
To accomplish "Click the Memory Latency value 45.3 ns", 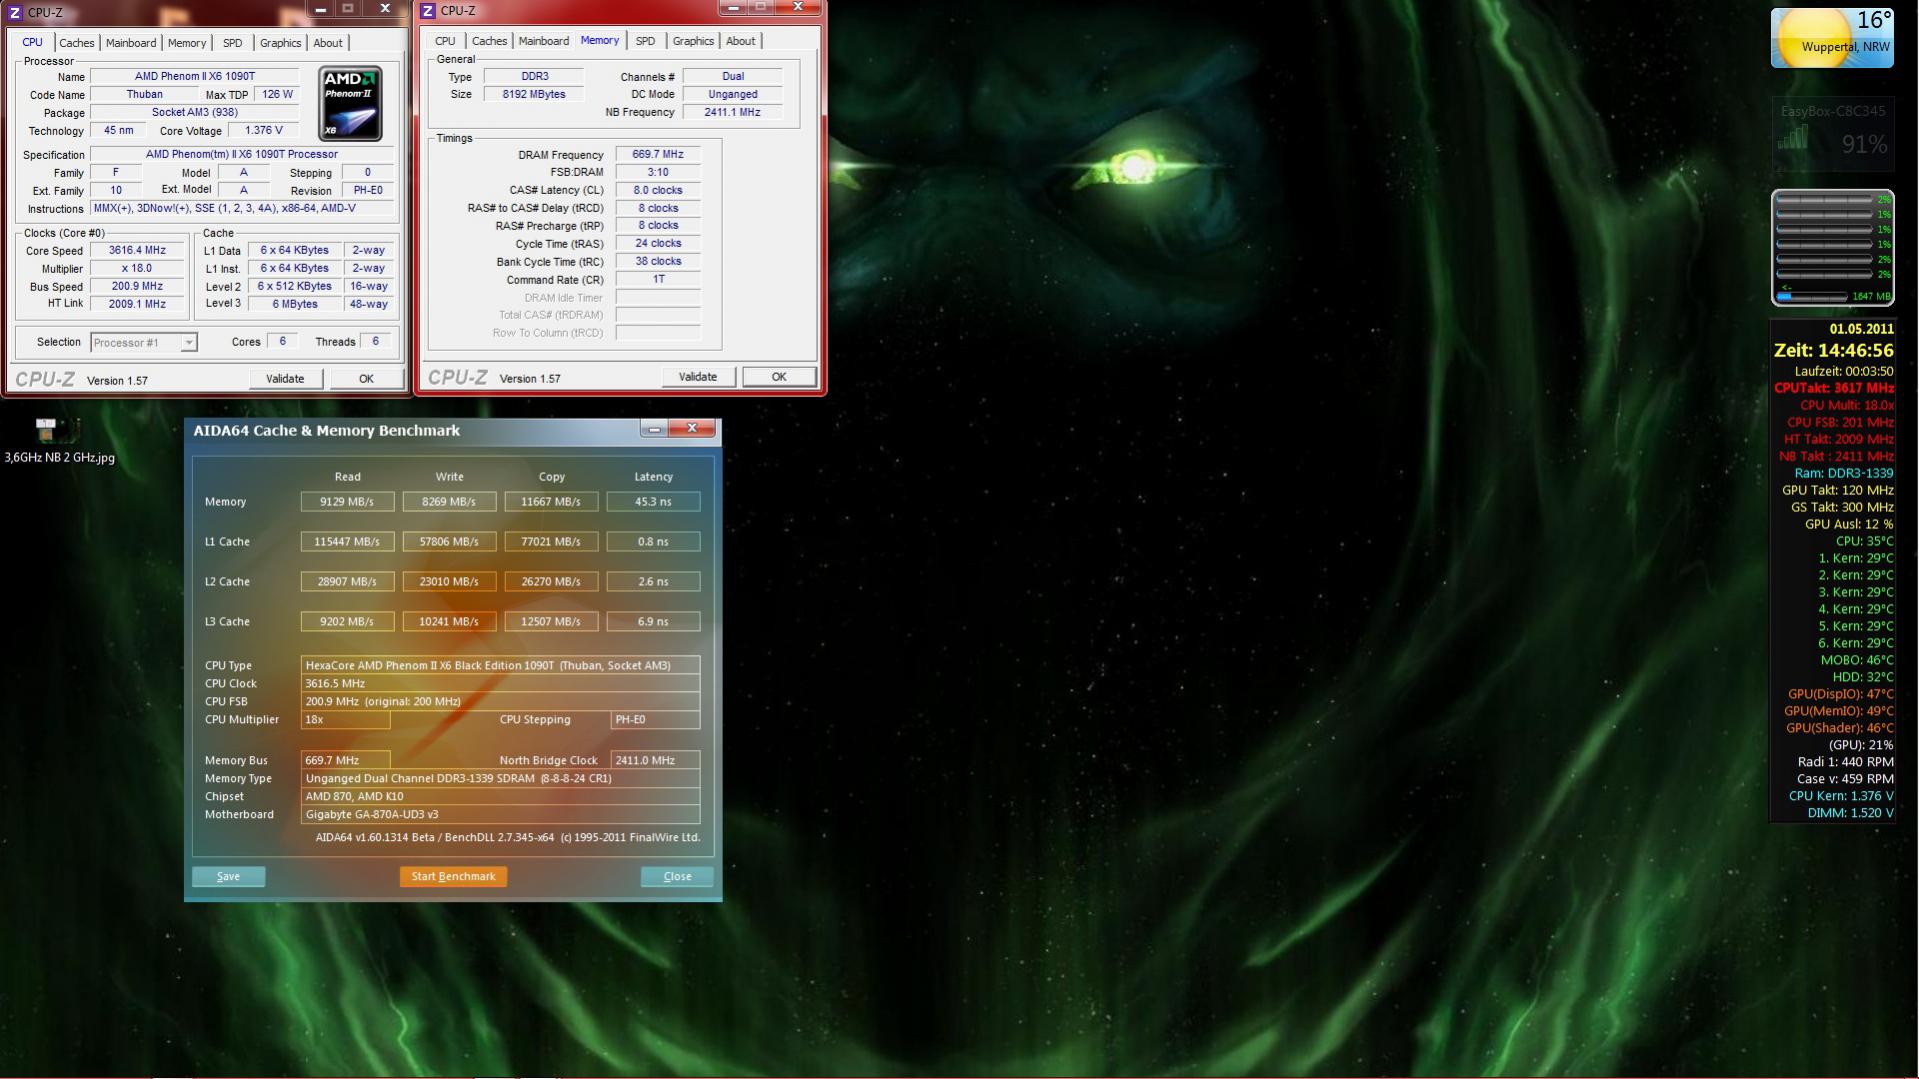I will pyautogui.click(x=653, y=502).
